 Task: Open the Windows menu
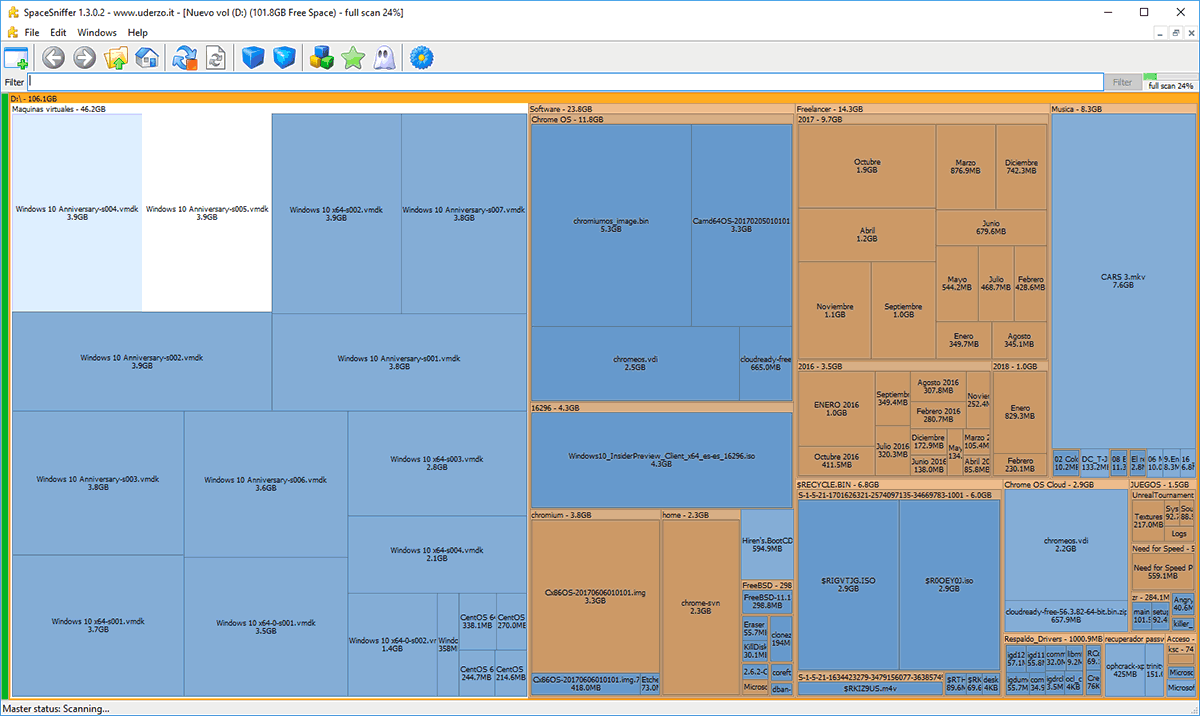[x=97, y=32]
